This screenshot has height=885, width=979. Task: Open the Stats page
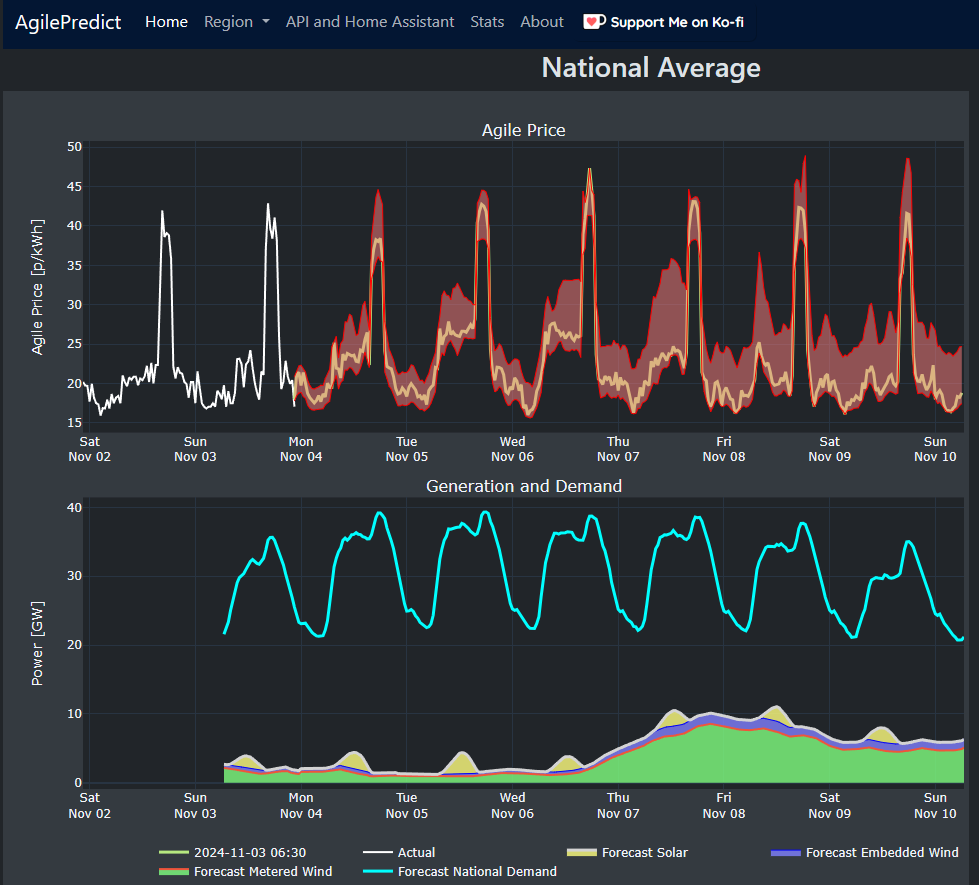[487, 22]
